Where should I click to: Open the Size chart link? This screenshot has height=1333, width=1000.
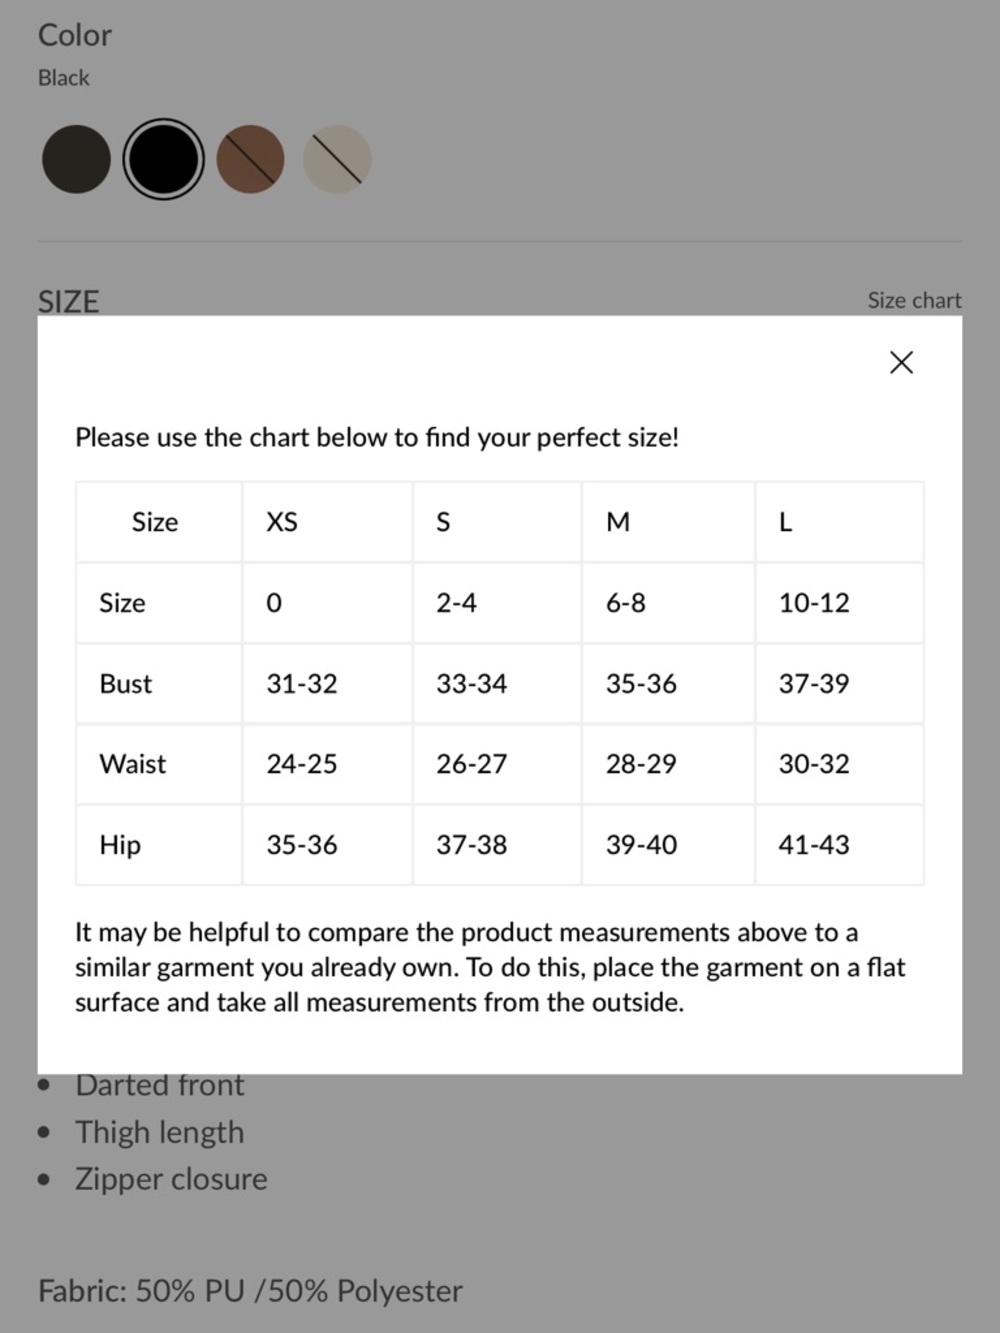[914, 300]
